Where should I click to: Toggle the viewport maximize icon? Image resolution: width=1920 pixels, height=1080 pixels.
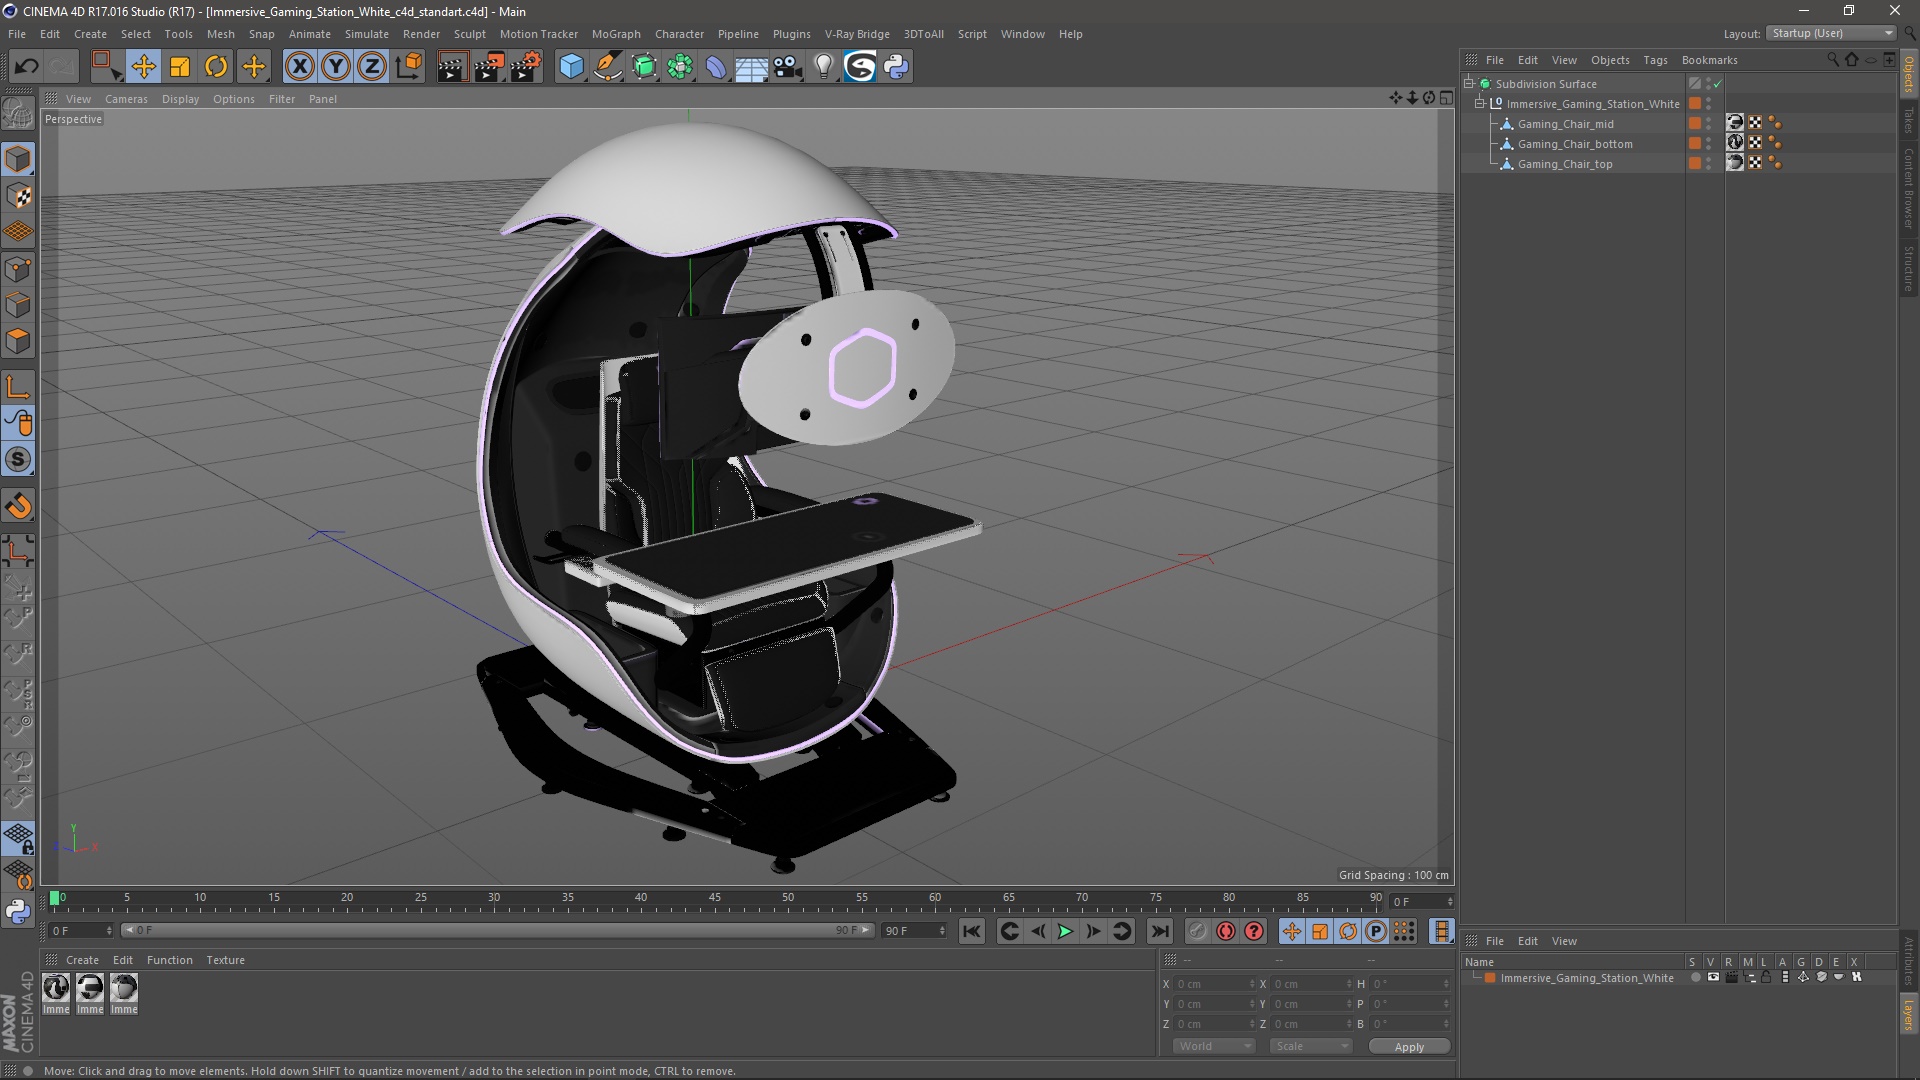pyautogui.click(x=1446, y=98)
